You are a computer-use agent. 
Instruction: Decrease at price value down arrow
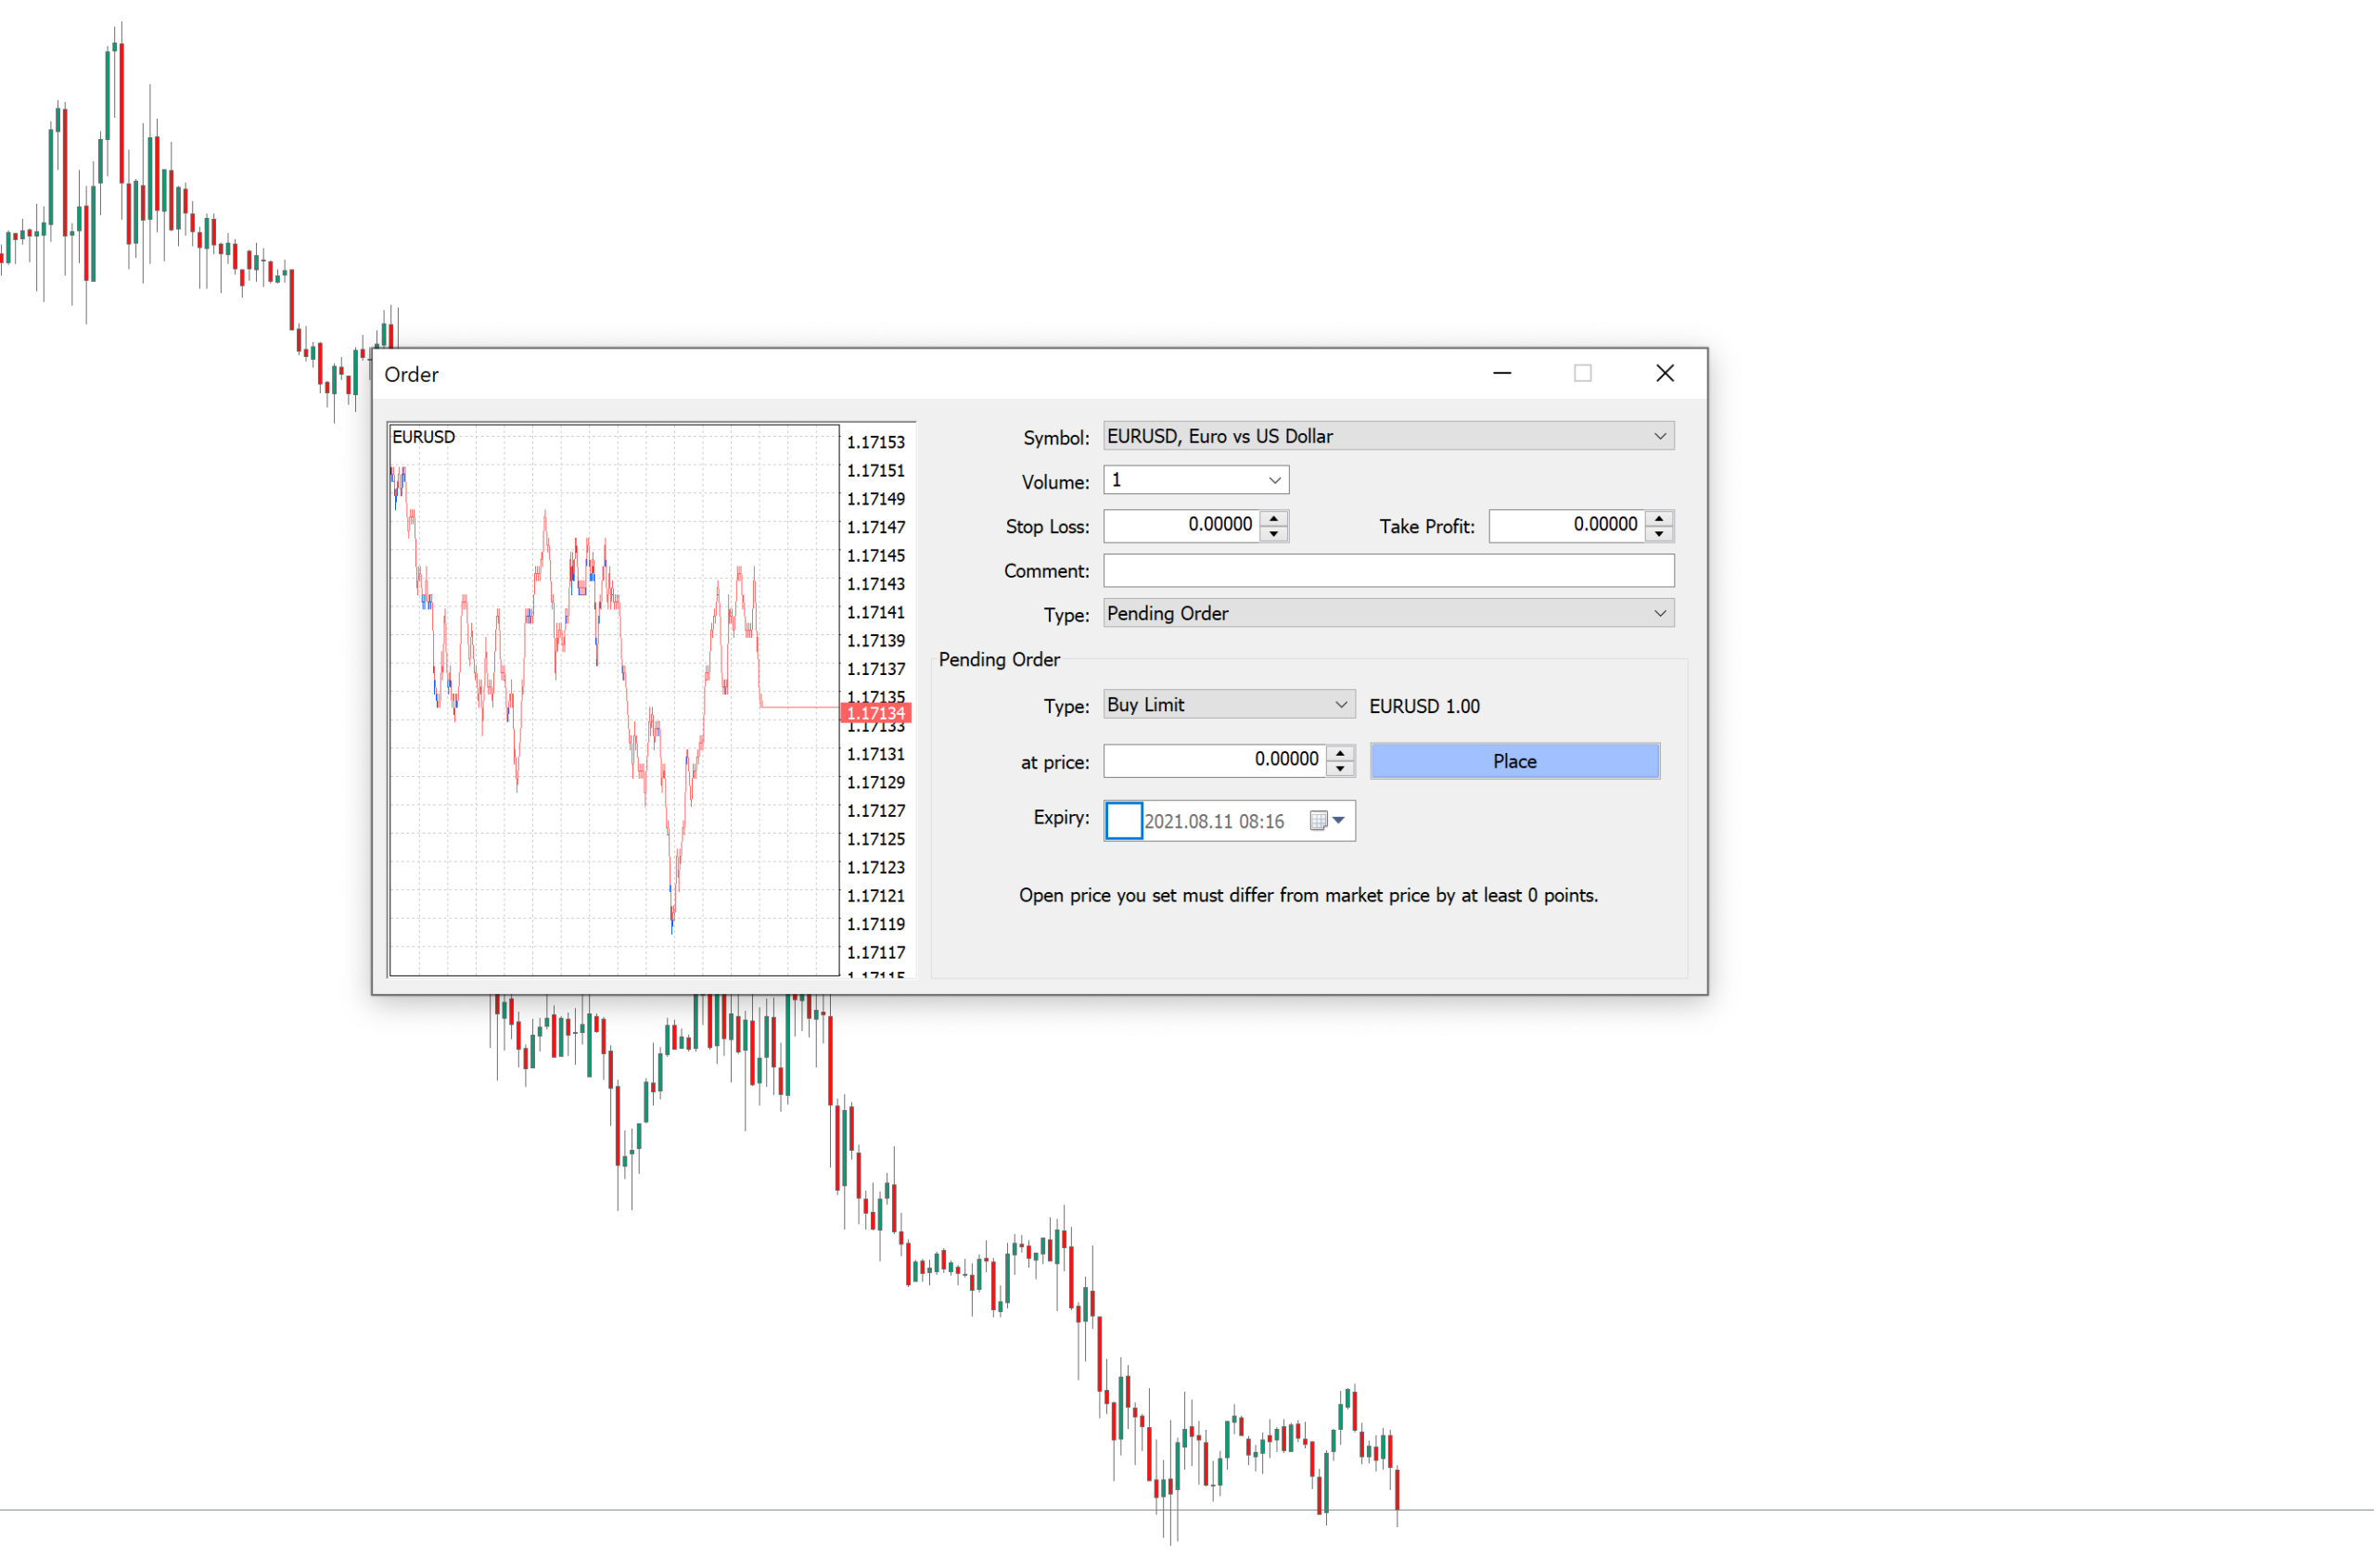[1340, 769]
